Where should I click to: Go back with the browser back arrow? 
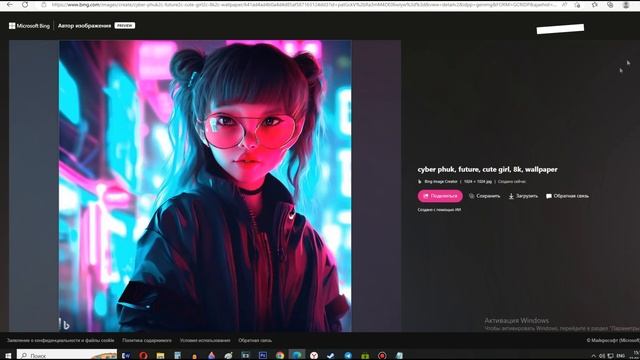(x=9, y=4)
